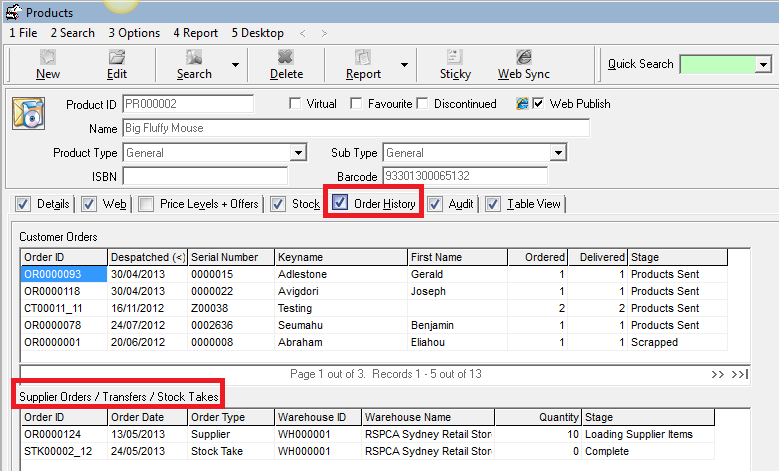The height and width of the screenshot is (471, 779).
Task: Toggle the Web tab checkbox
Action: click(x=88, y=204)
